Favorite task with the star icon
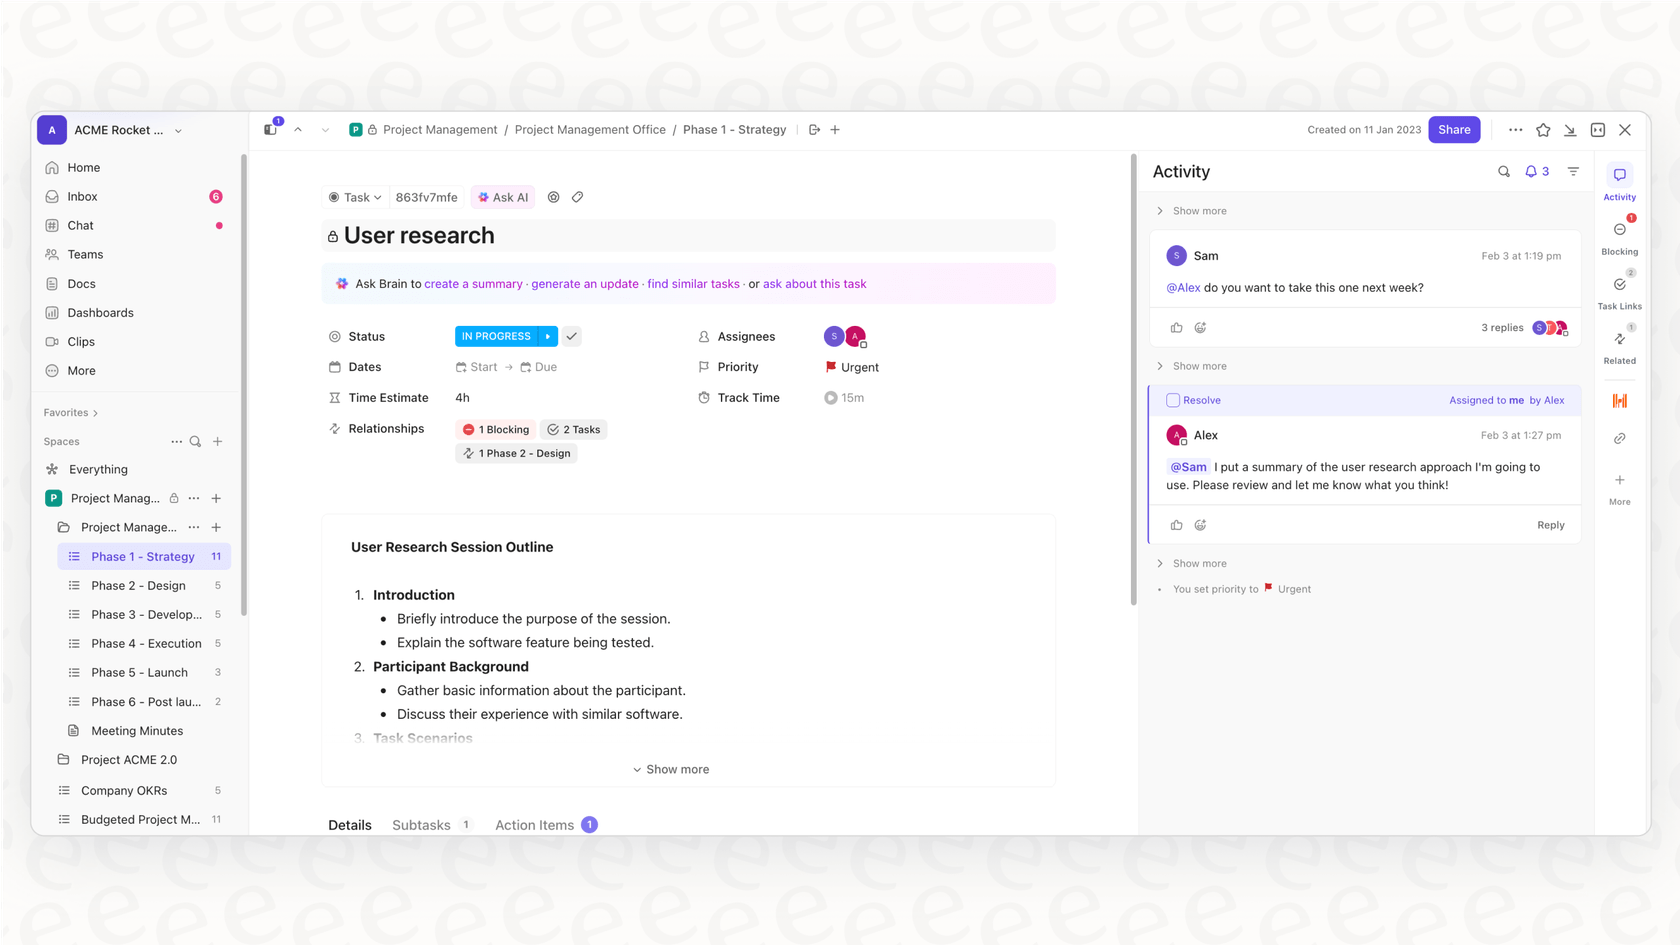The width and height of the screenshot is (1680, 945). [x=1543, y=130]
